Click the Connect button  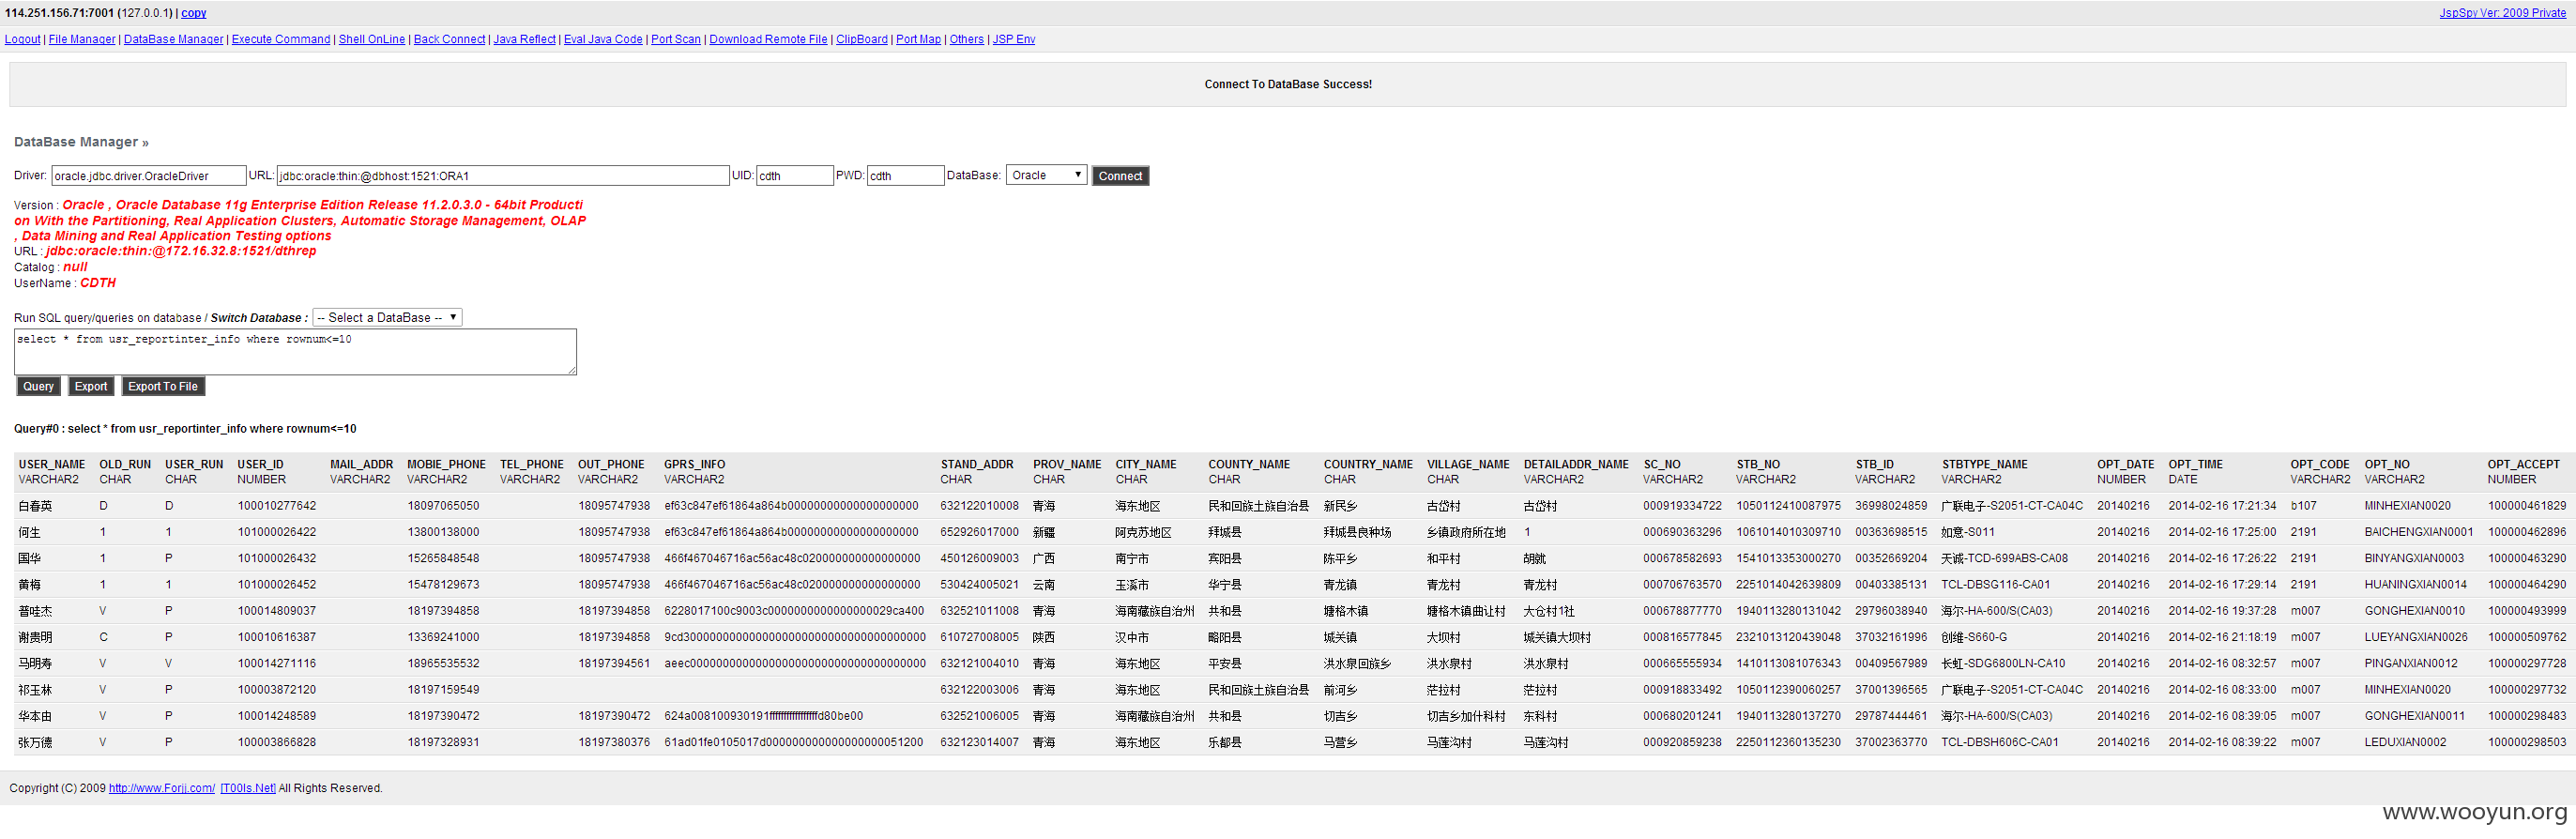1120,176
